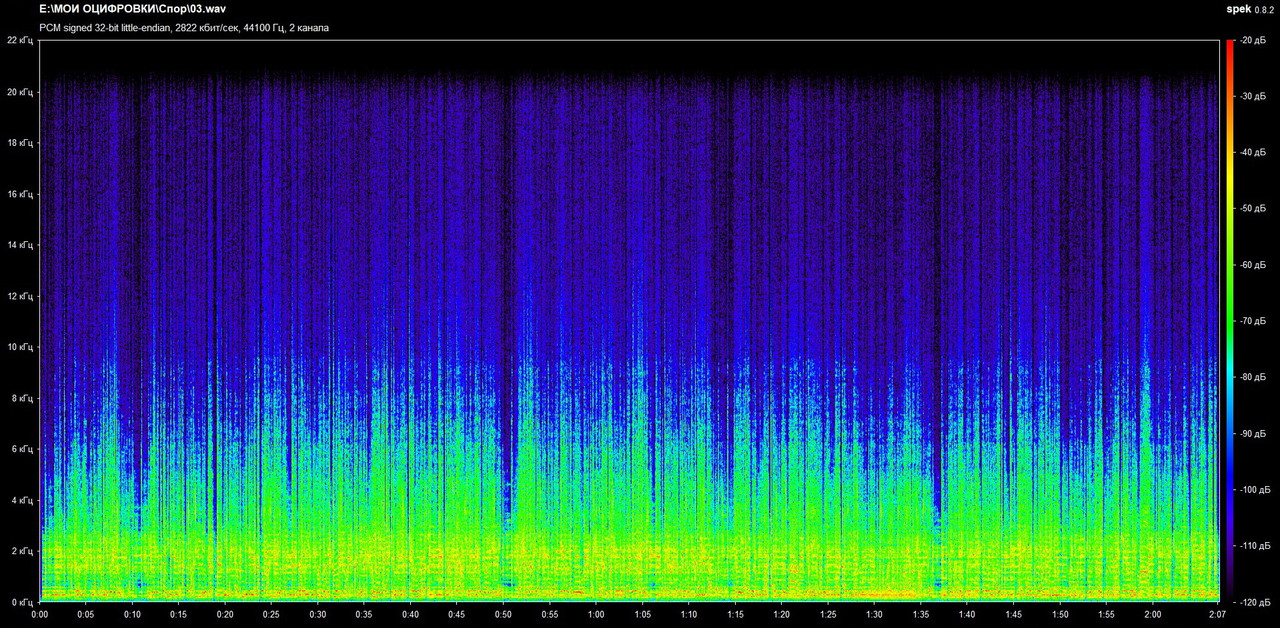Click the '2:00' time axis label
The height and width of the screenshot is (628, 1280).
pyautogui.click(x=1154, y=615)
